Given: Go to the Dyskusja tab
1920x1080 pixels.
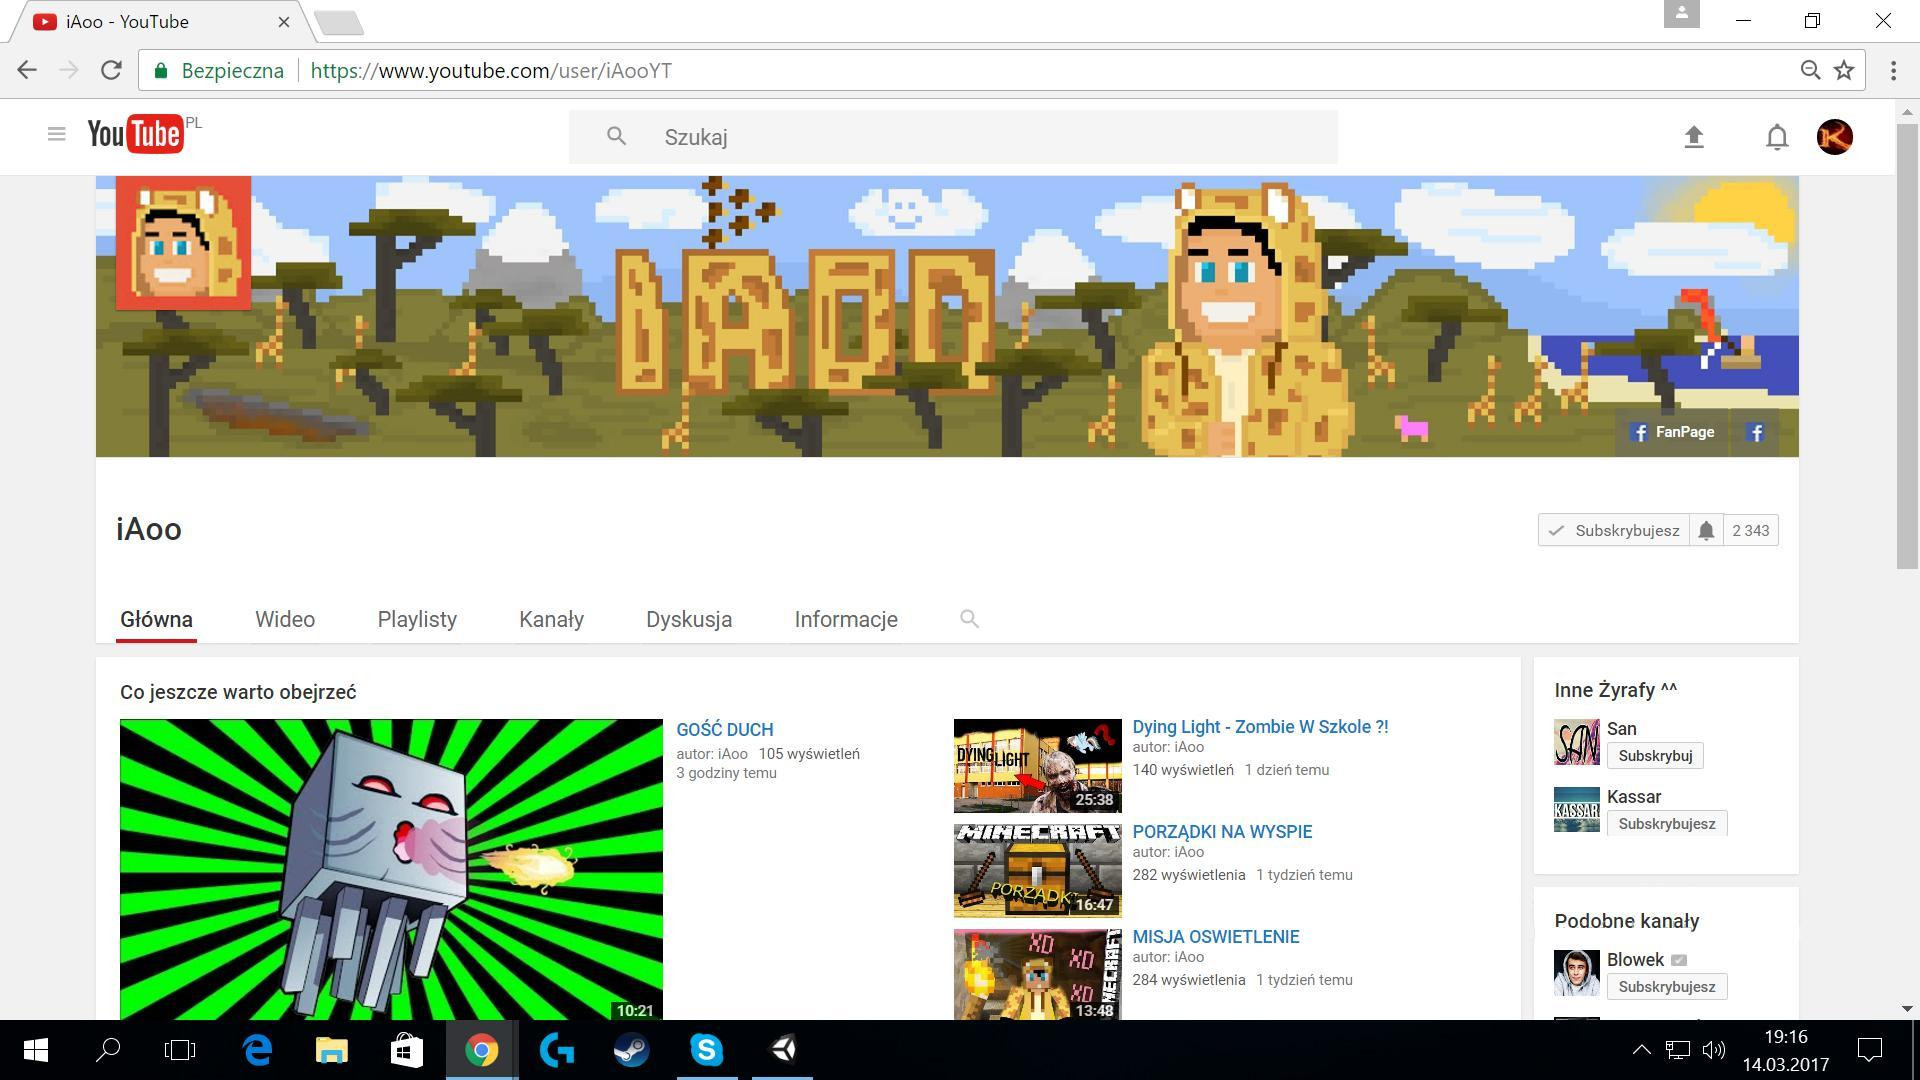Looking at the screenshot, I should pyautogui.click(x=689, y=619).
